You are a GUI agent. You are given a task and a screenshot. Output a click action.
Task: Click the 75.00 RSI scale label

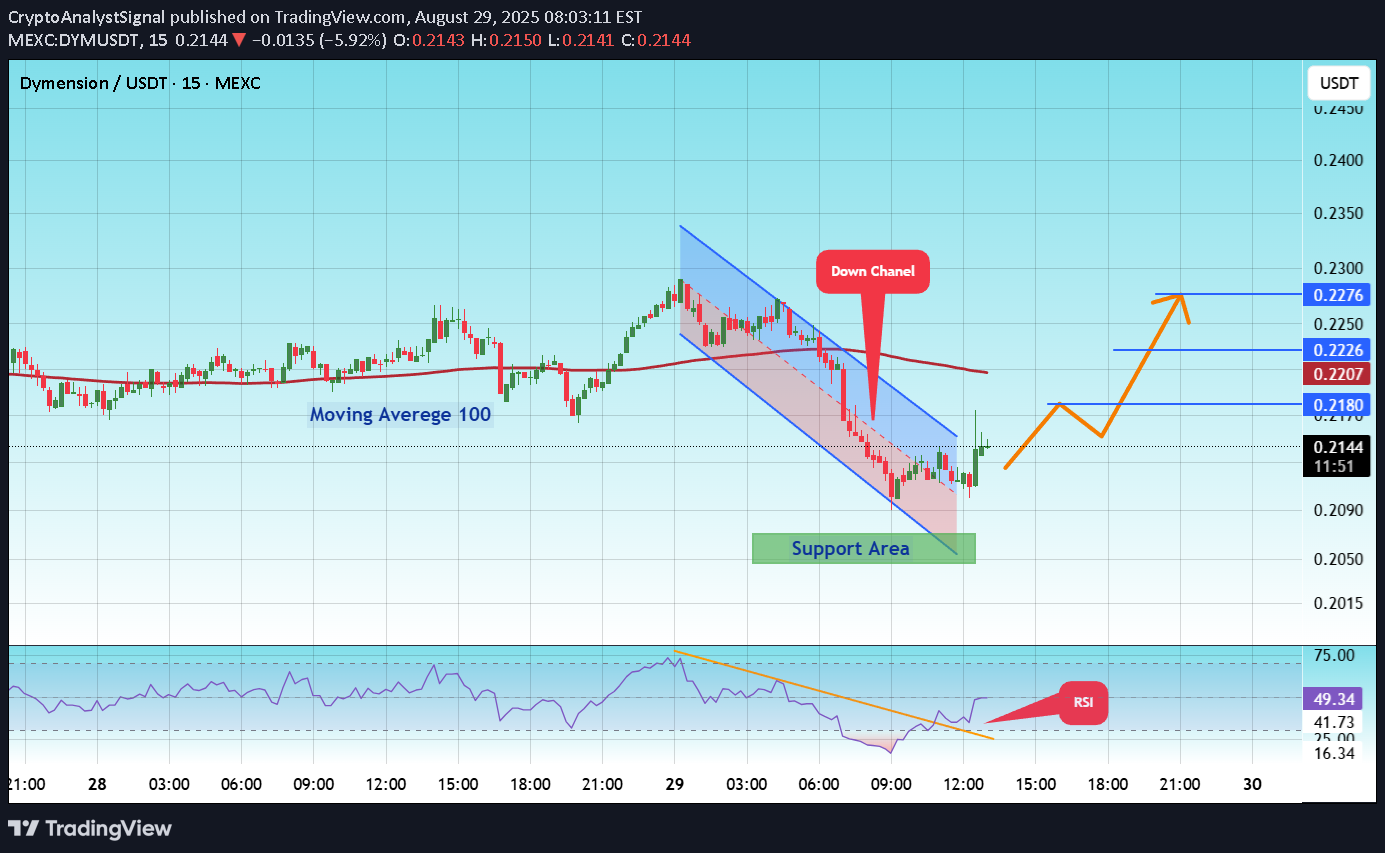click(1333, 654)
